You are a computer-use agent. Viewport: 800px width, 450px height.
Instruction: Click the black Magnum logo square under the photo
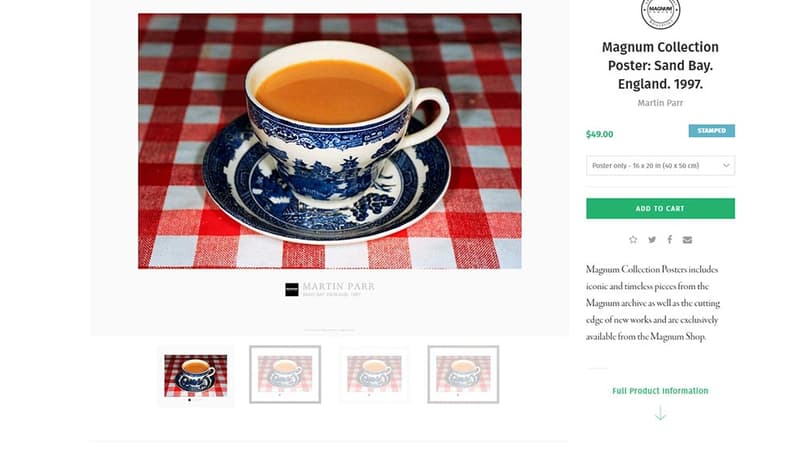(x=291, y=289)
